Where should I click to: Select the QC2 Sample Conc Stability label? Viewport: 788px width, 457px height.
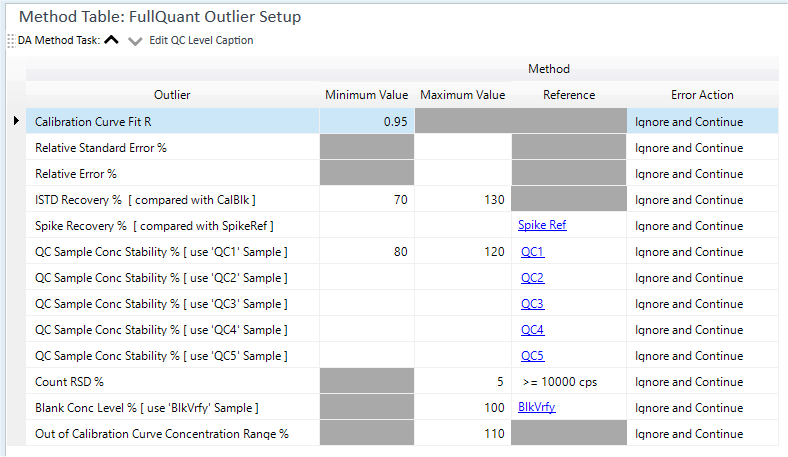[161, 278]
